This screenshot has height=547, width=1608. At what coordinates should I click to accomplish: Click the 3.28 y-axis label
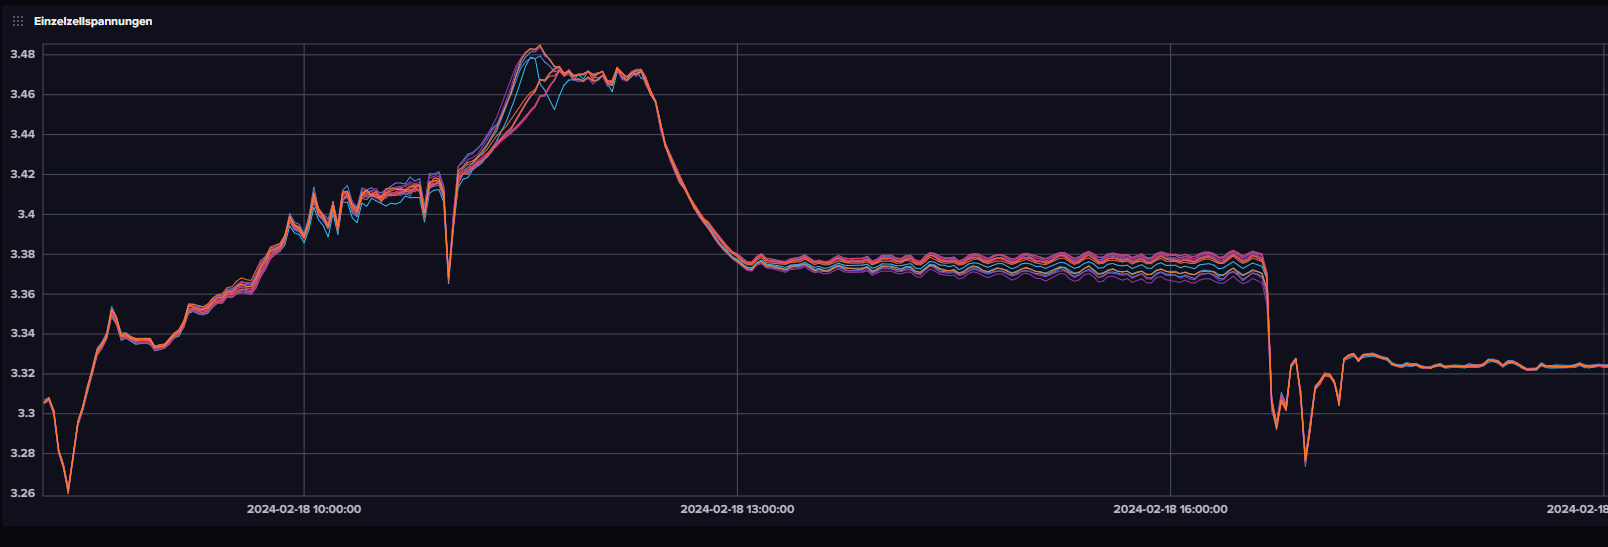[x=22, y=453]
